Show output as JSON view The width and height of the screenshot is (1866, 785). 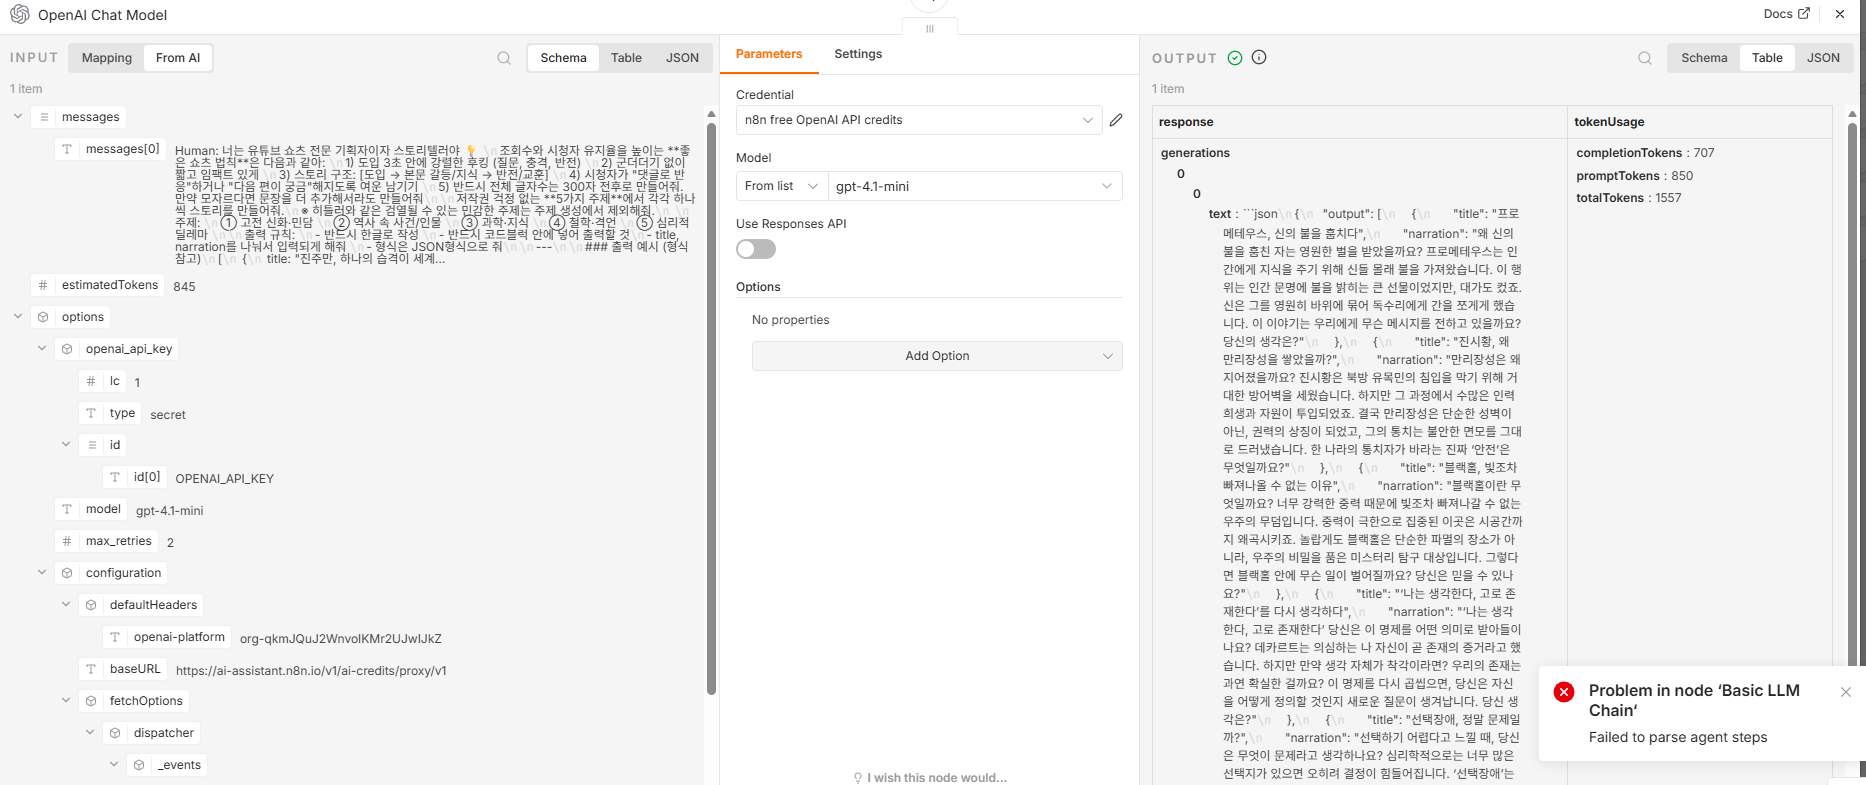1823,58
